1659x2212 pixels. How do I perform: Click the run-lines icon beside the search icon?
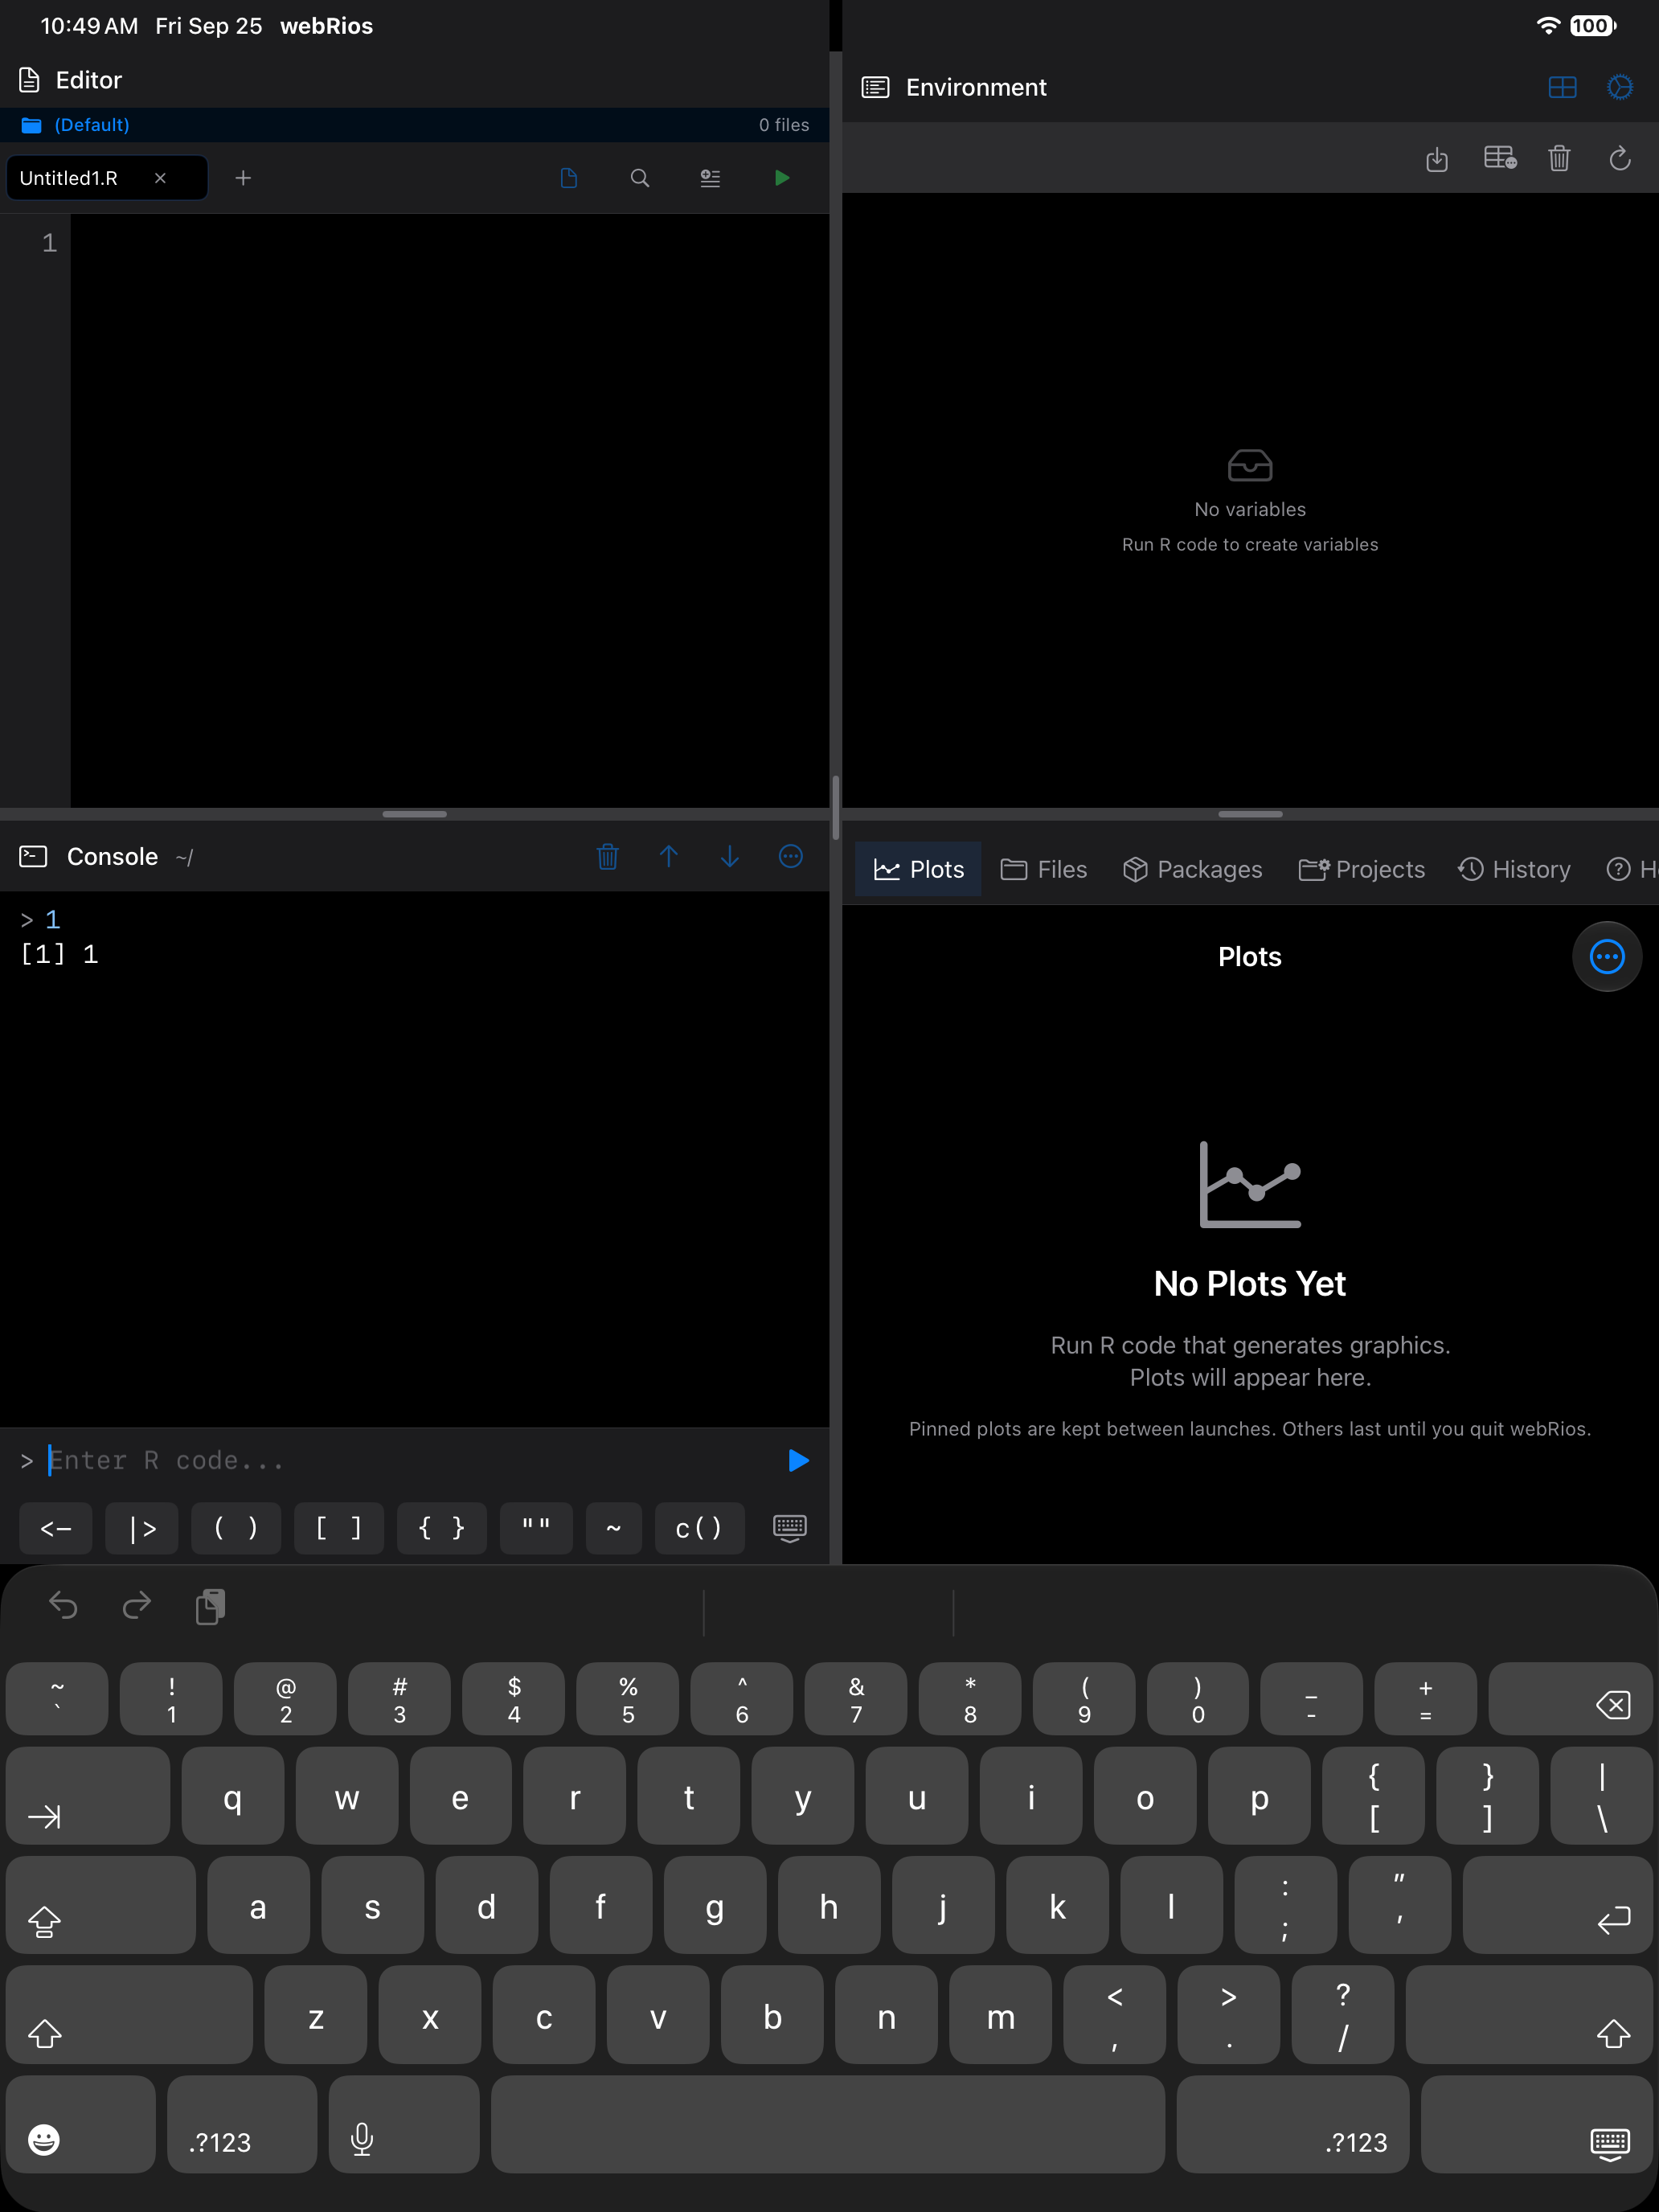point(710,178)
